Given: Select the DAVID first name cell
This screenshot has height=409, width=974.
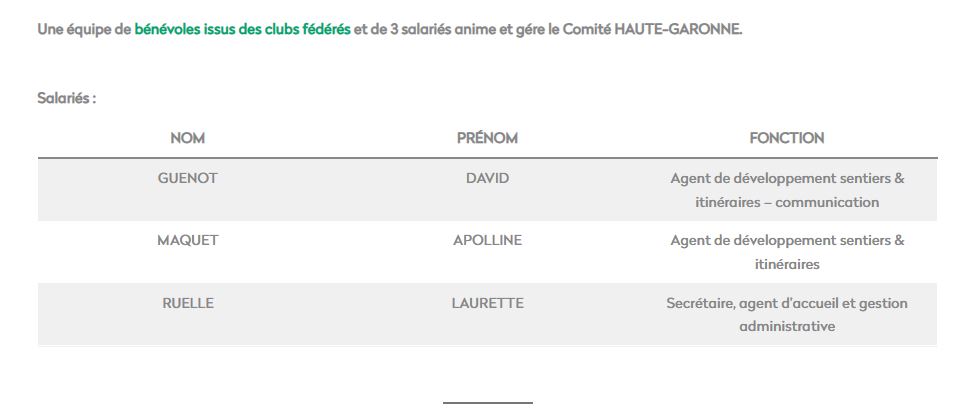Looking at the screenshot, I should [x=487, y=178].
